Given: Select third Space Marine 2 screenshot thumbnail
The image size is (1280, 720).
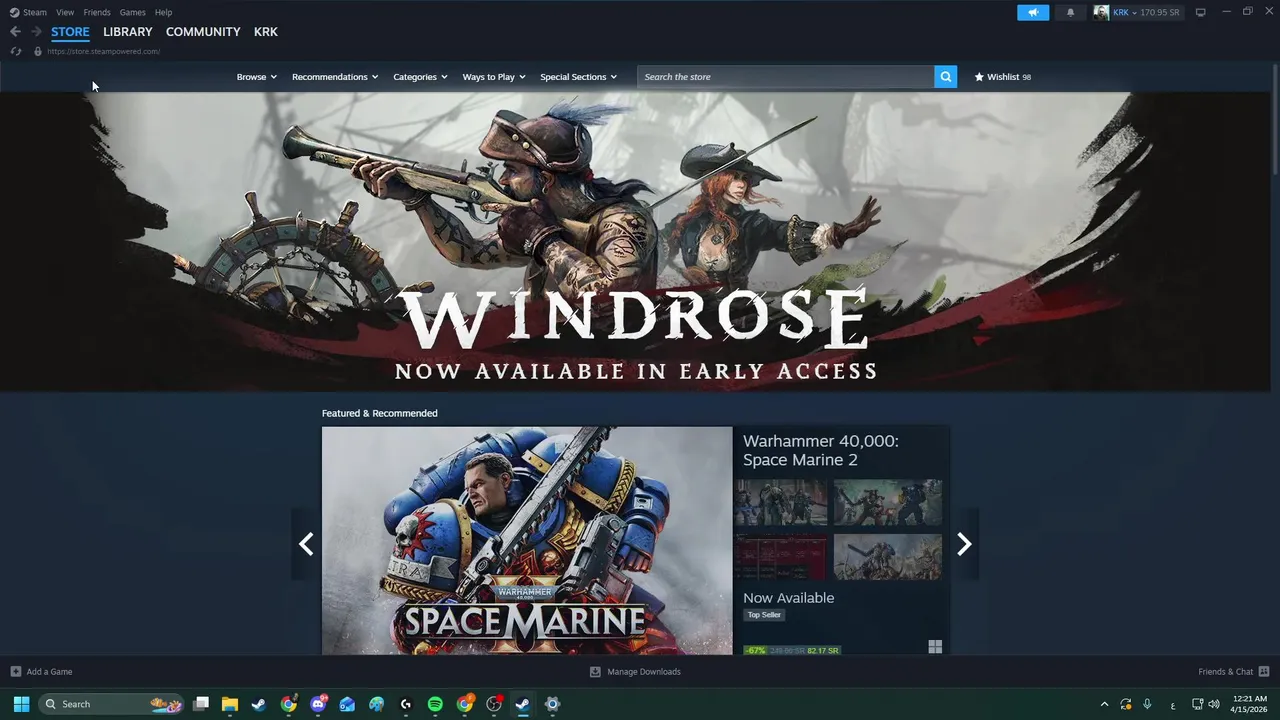Looking at the screenshot, I should pos(781,557).
